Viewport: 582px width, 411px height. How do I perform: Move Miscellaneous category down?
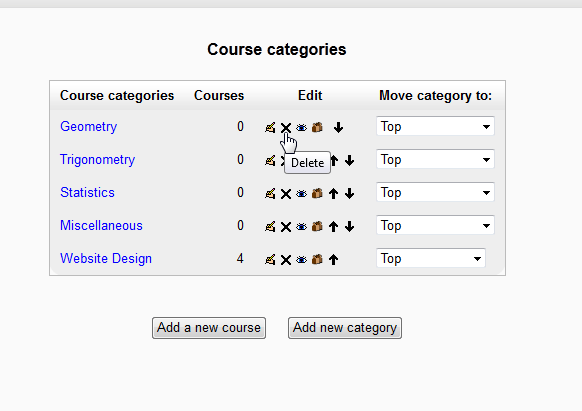point(349,226)
